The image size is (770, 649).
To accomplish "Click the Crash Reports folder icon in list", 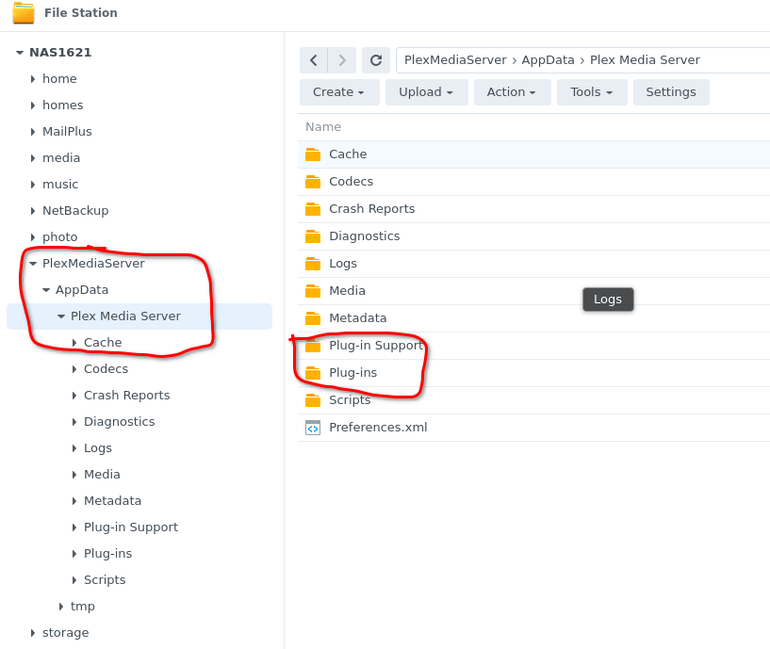I will 313,209.
